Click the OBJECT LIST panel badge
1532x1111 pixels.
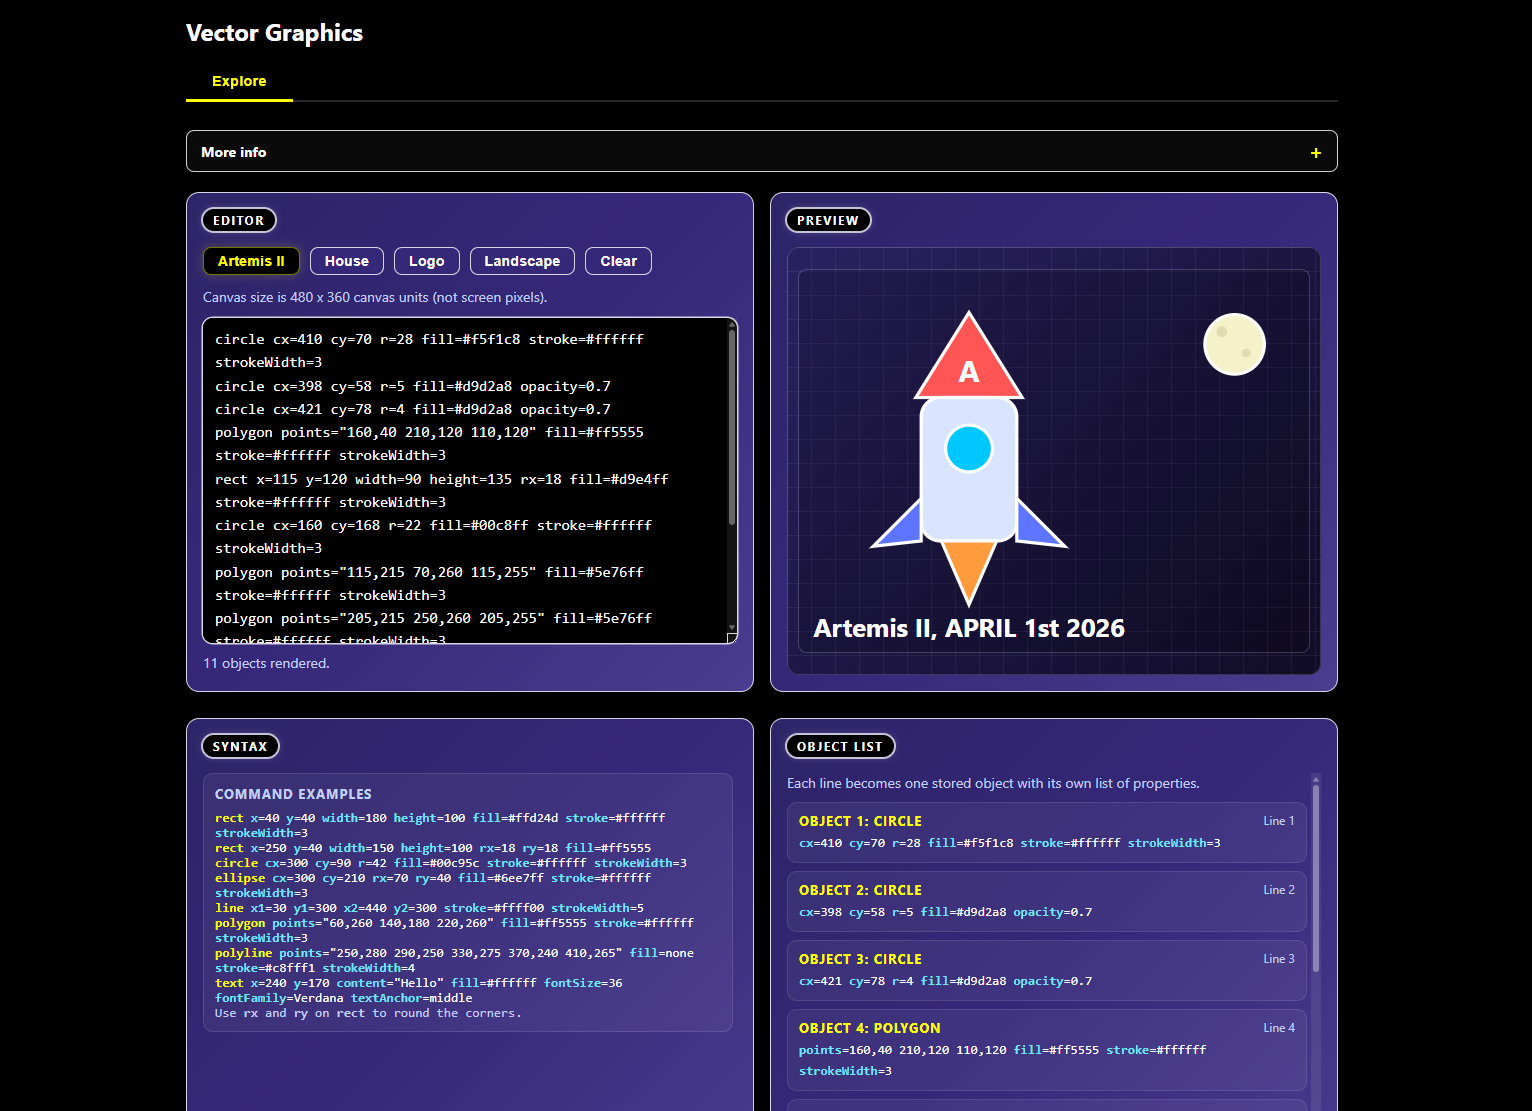pyautogui.click(x=840, y=746)
